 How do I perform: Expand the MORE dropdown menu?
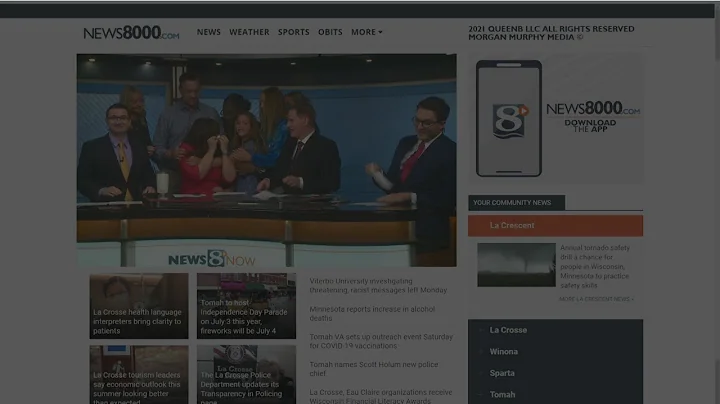coord(366,32)
